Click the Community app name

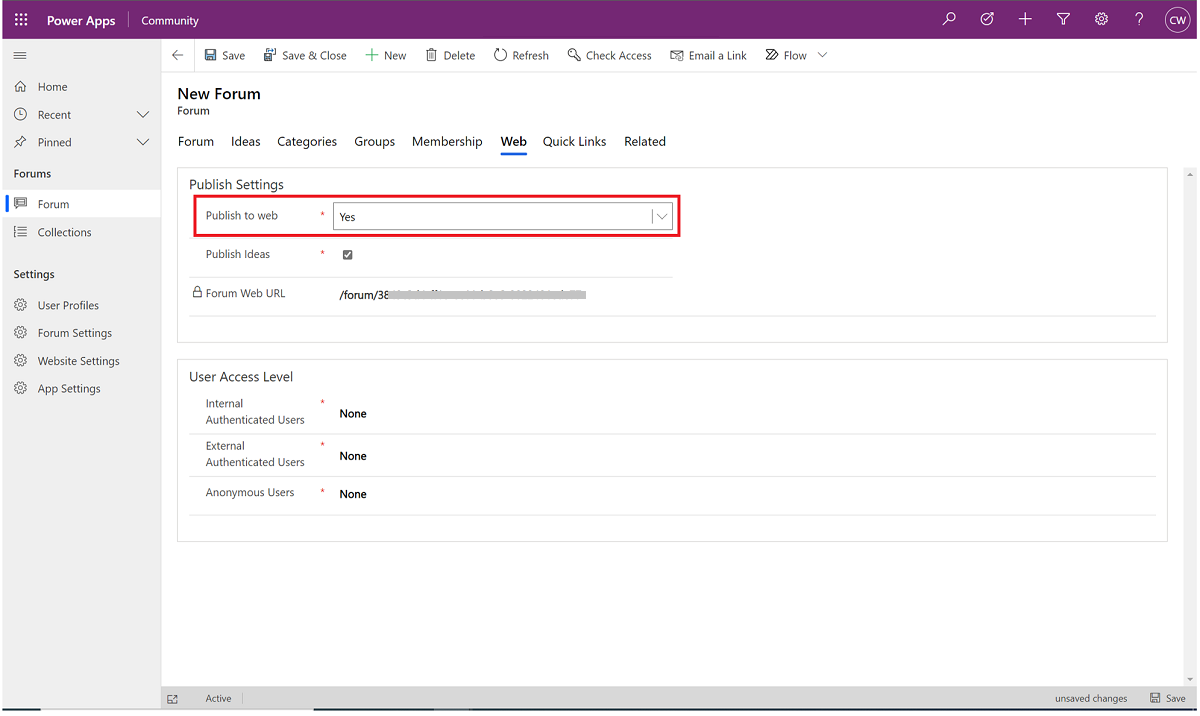pyautogui.click(x=170, y=20)
